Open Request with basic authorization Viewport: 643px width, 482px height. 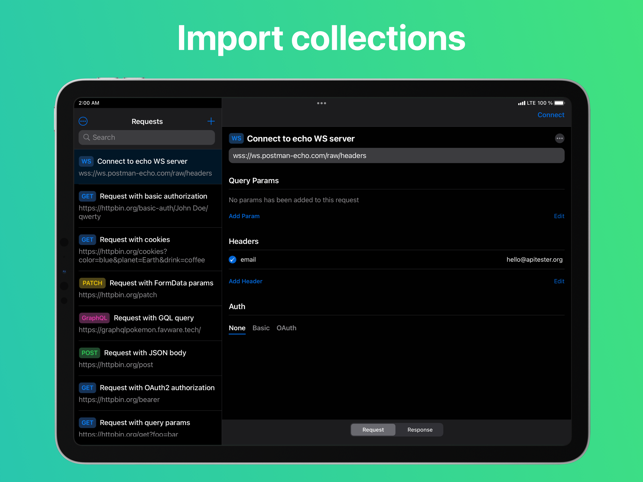pyautogui.click(x=148, y=206)
